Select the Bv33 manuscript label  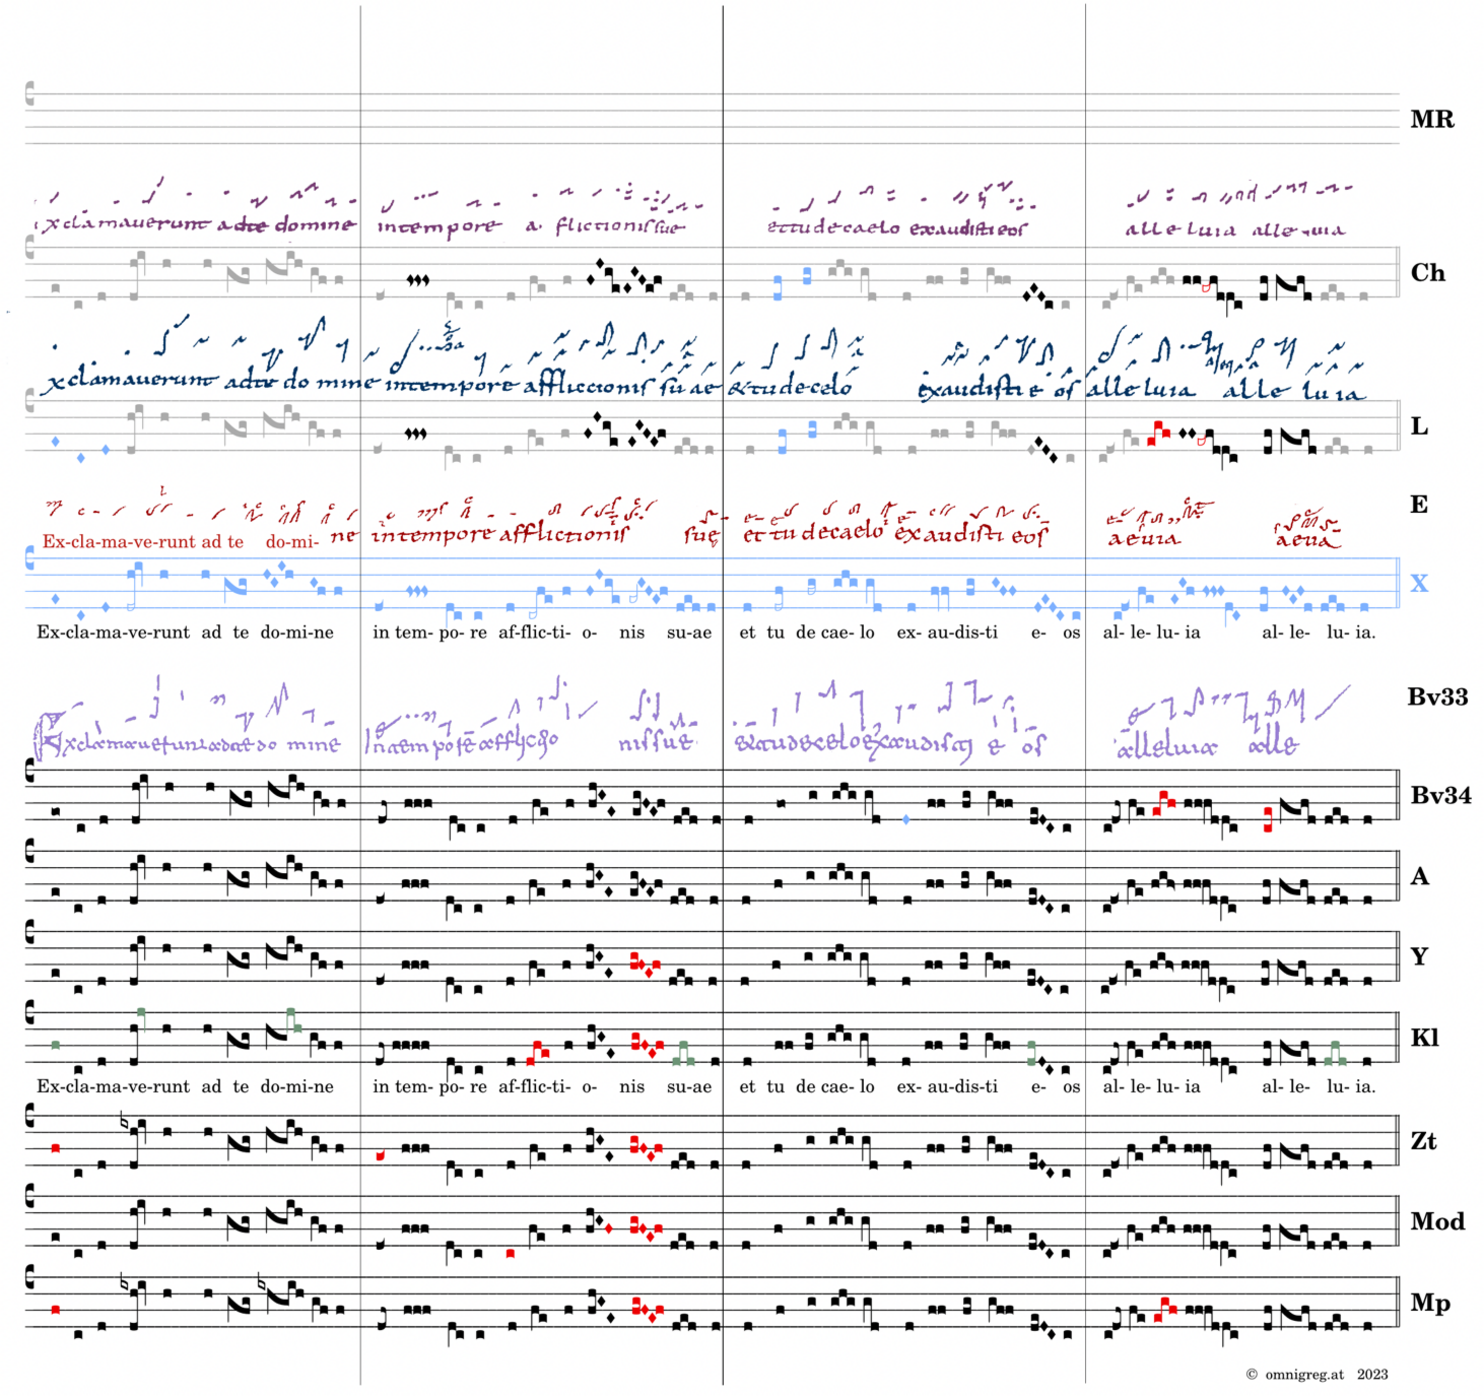pyautogui.click(x=1437, y=697)
